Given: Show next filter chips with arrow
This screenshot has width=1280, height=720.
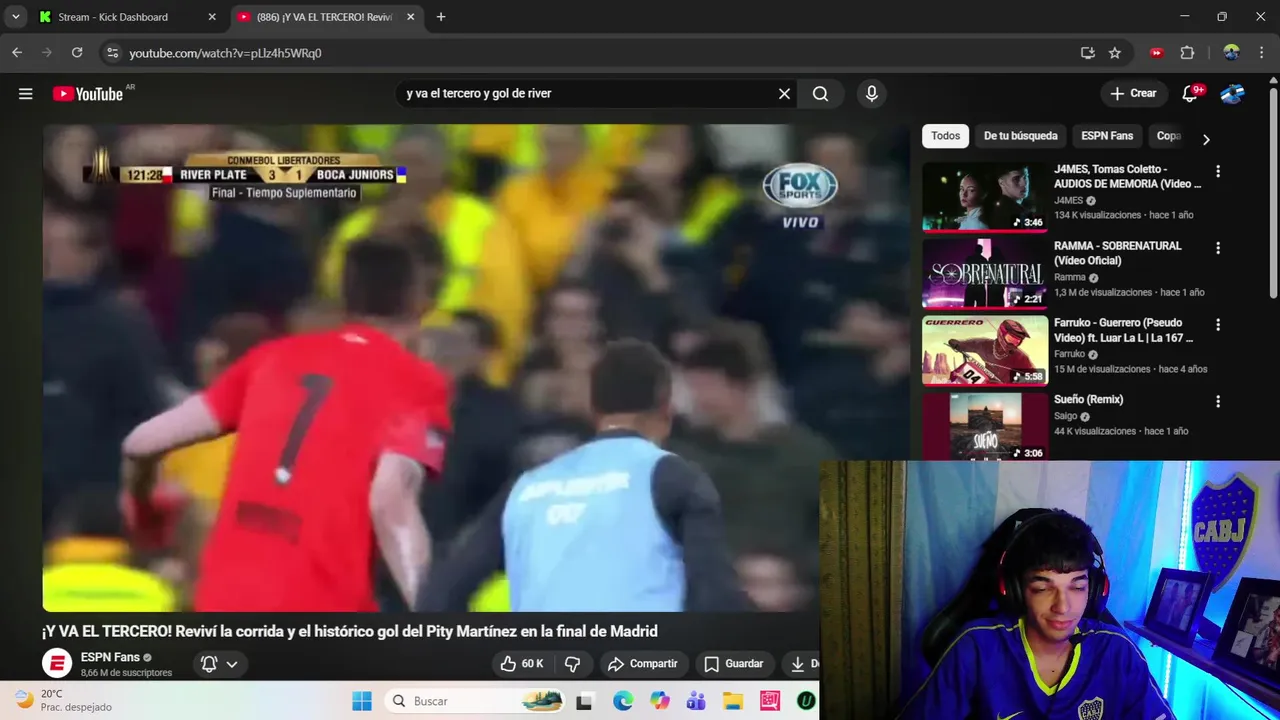Looking at the screenshot, I should 1206,139.
